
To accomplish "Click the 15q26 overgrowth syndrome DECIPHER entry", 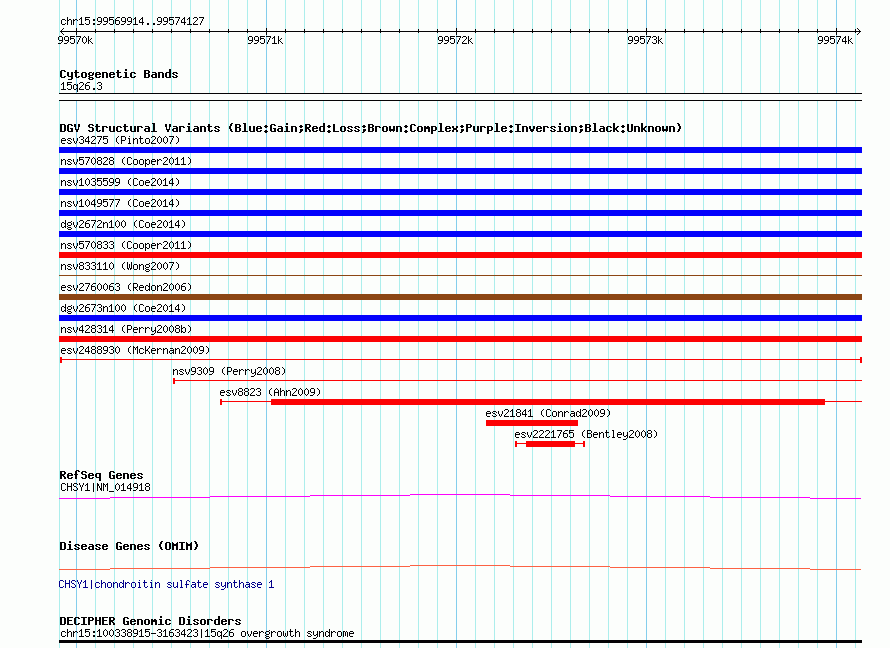I will [206, 633].
